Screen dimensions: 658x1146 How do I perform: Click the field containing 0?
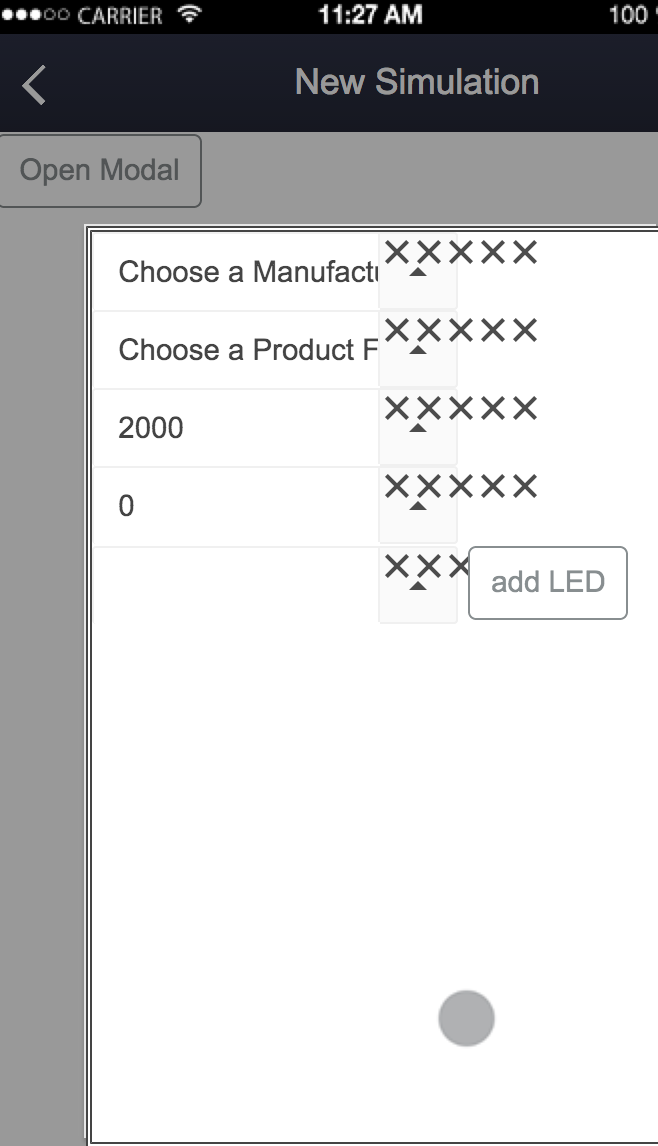tap(236, 506)
